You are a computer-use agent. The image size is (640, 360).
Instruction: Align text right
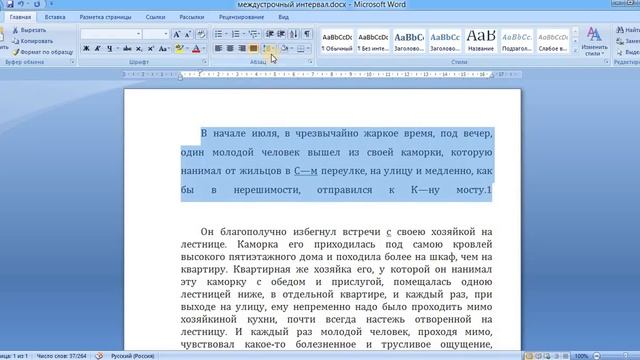242,49
